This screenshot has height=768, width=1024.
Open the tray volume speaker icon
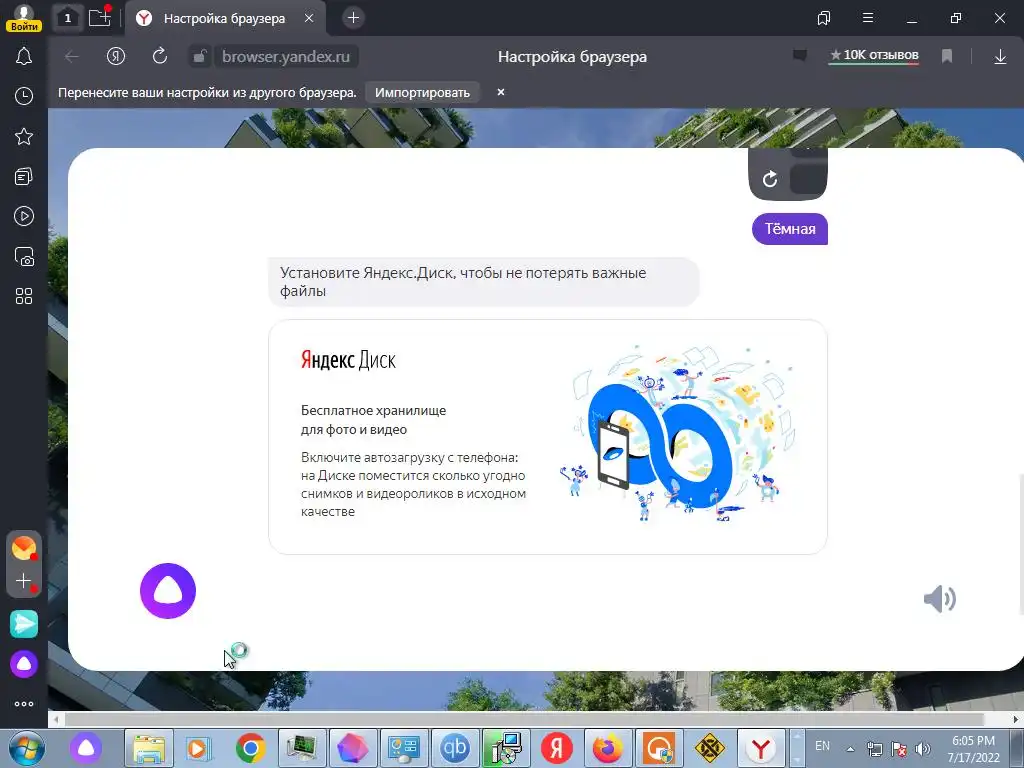(922, 749)
